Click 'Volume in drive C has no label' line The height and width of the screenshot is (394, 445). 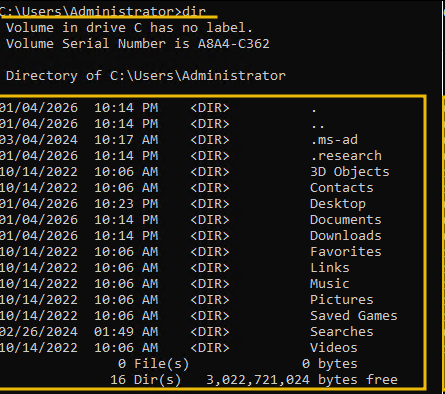(129, 28)
